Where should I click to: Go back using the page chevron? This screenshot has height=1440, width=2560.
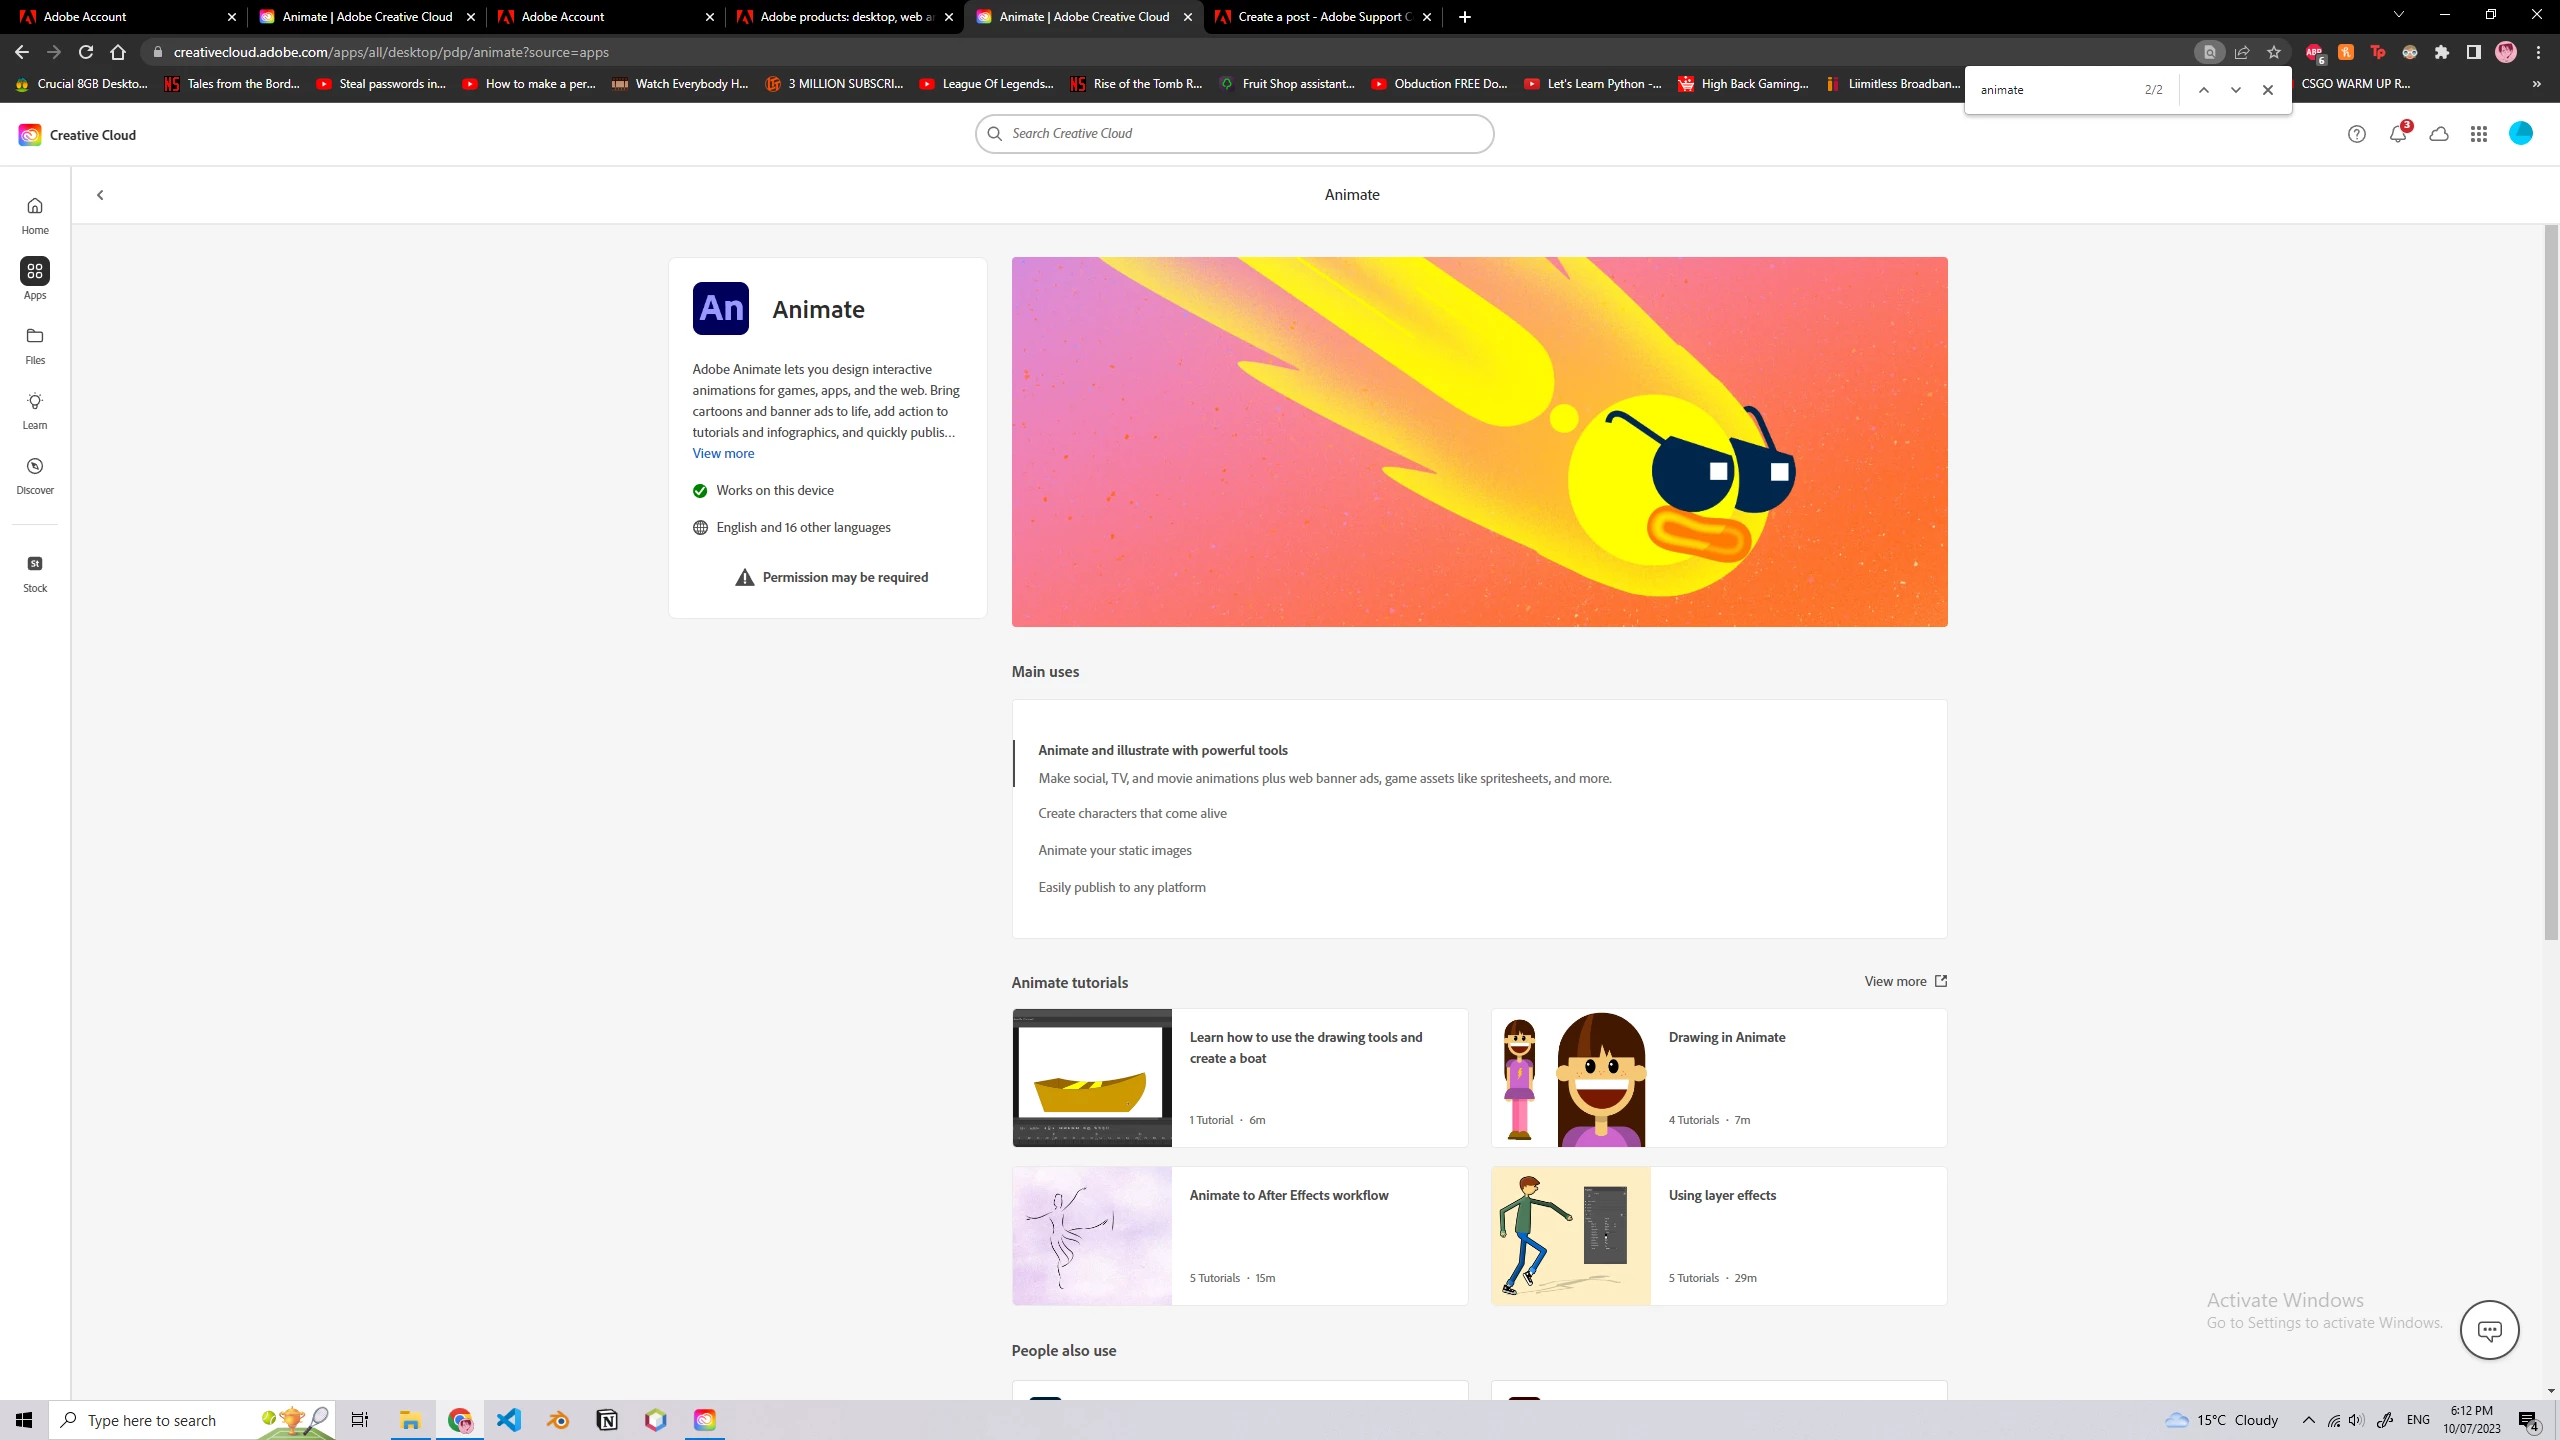(100, 195)
